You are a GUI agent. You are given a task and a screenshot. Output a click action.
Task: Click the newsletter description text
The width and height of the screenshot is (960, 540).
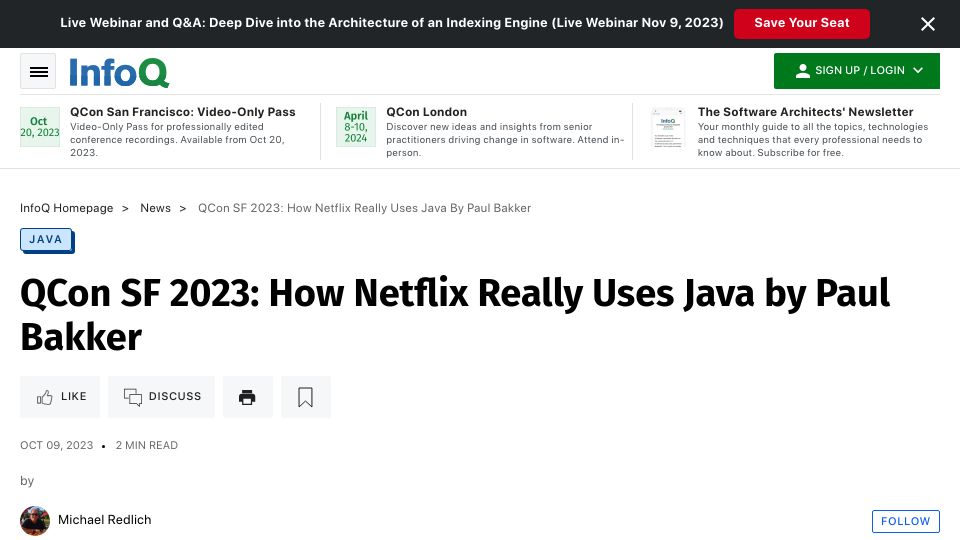coord(812,140)
